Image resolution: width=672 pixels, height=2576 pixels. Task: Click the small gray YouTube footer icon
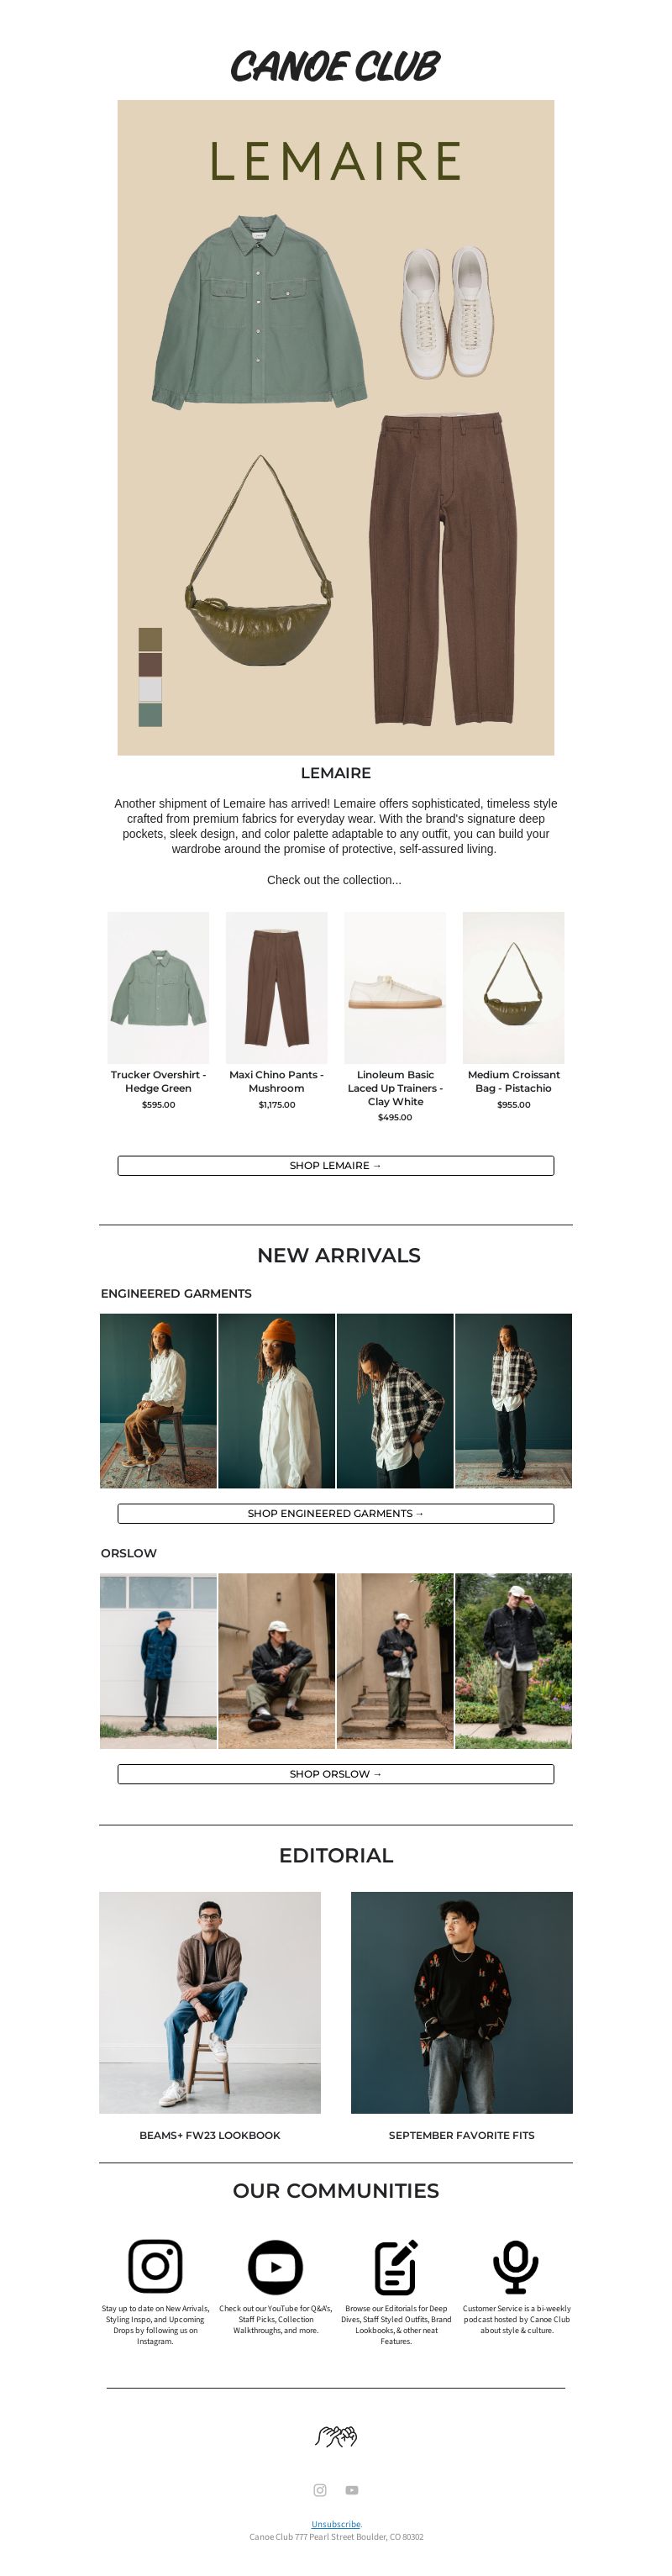pos(352,2489)
